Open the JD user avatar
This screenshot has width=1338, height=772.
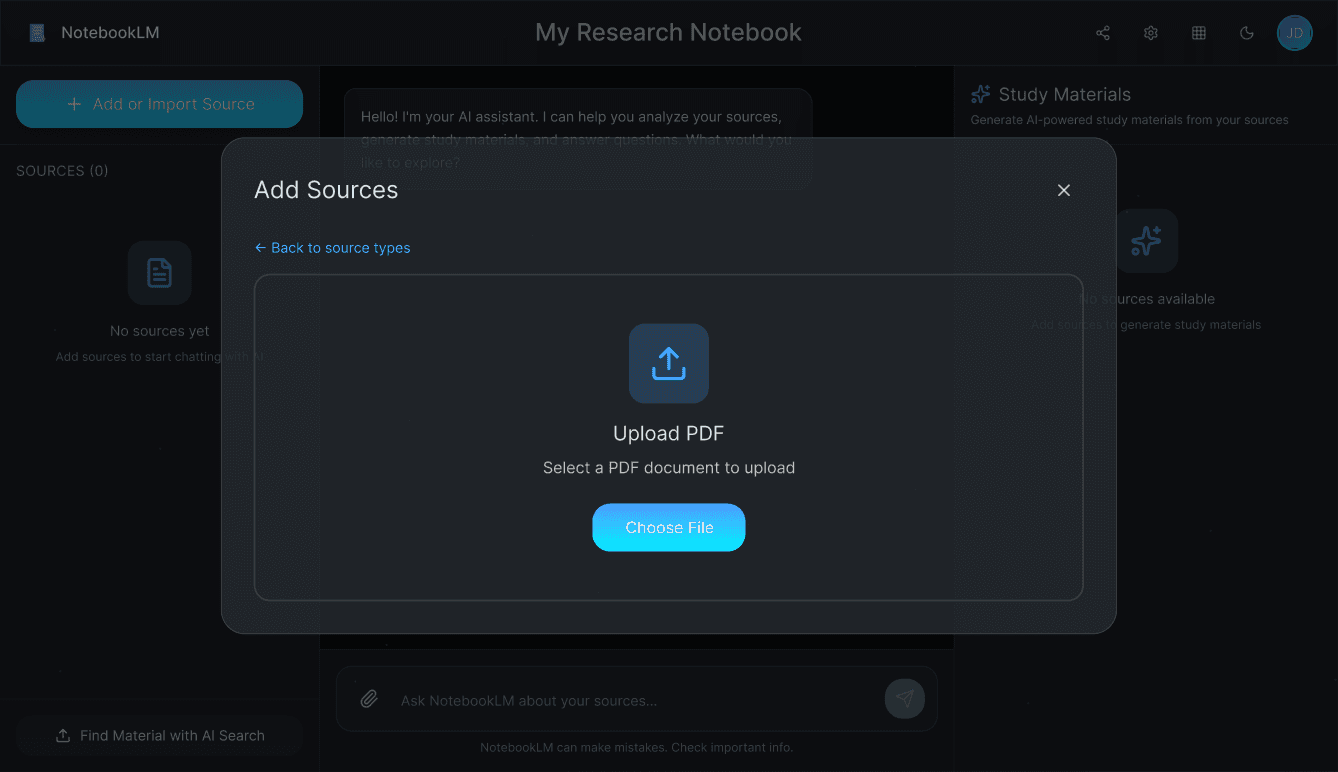pos(1295,33)
